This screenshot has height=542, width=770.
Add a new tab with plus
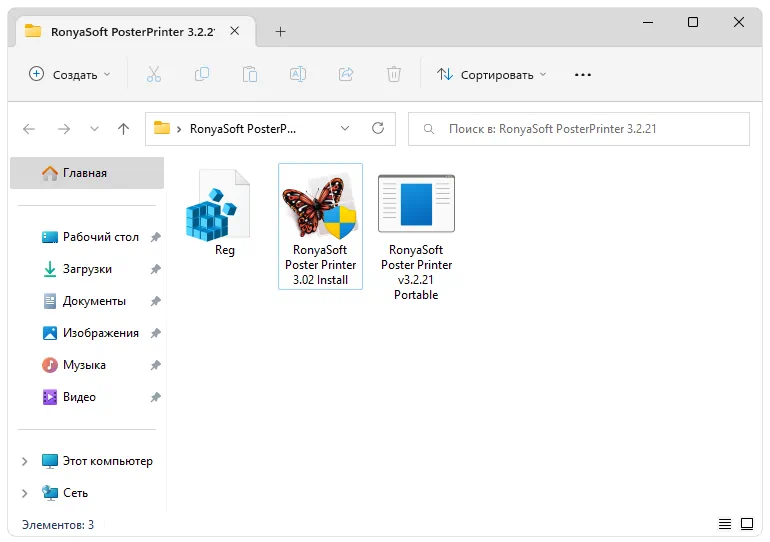tap(280, 32)
